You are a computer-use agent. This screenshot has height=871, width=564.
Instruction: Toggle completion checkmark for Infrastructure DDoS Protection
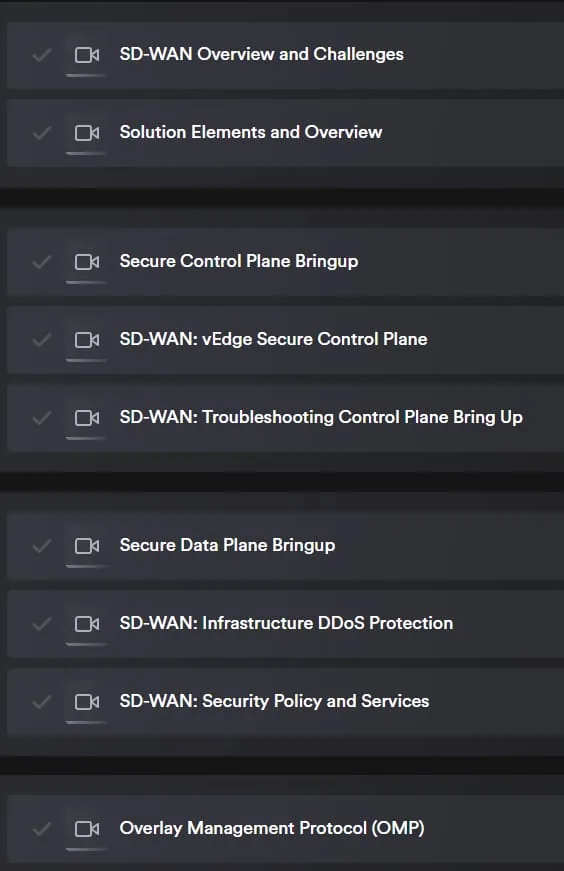pos(42,624)
